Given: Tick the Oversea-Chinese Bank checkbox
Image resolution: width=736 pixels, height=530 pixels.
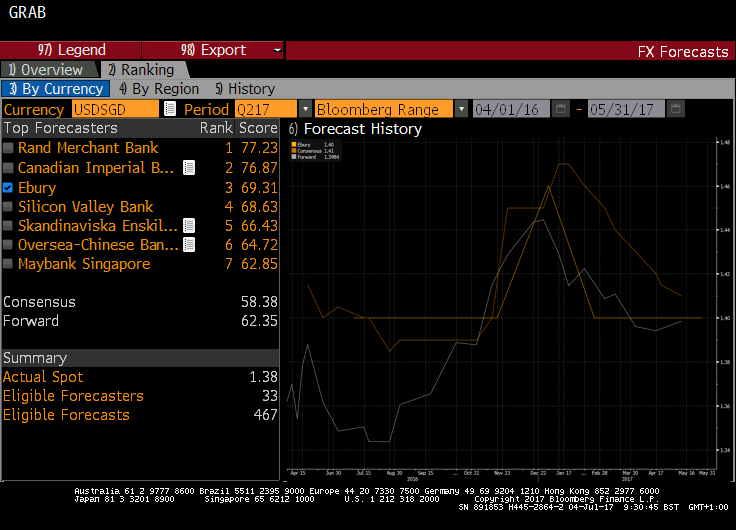Looking at the screenshot, I should pos(8,245).
